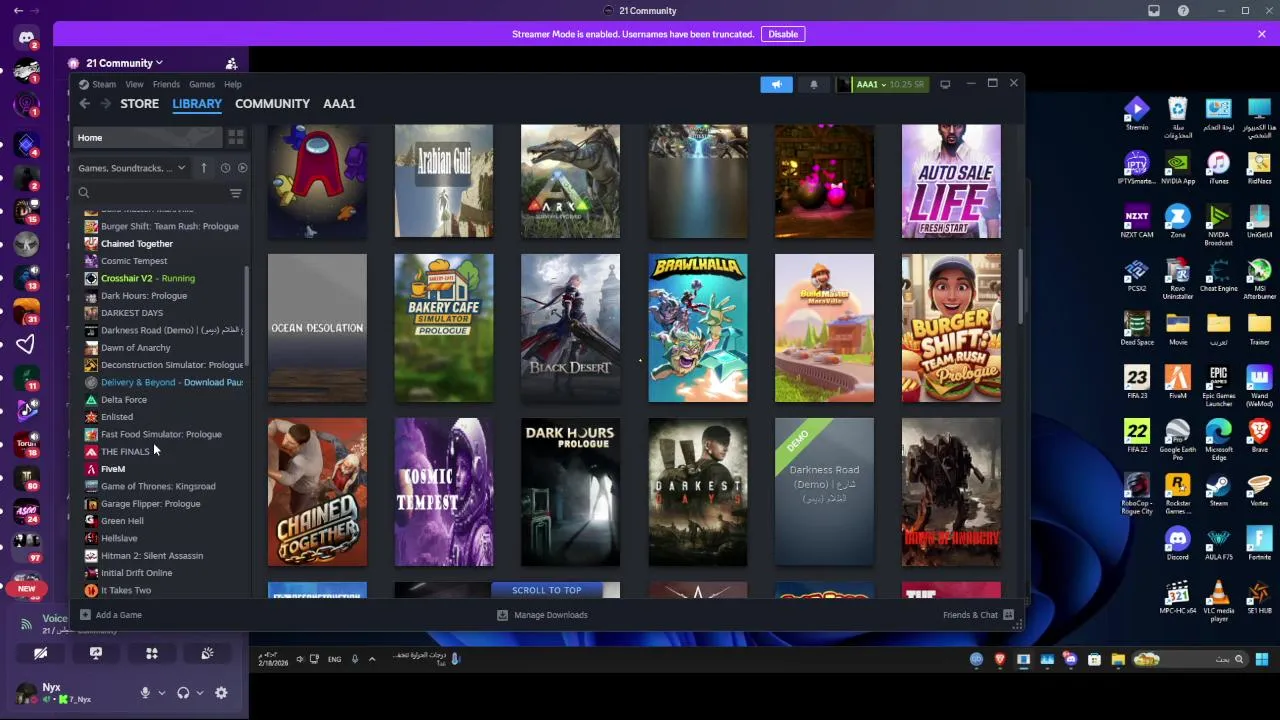Open the Windows Start button

point(1262,659)
